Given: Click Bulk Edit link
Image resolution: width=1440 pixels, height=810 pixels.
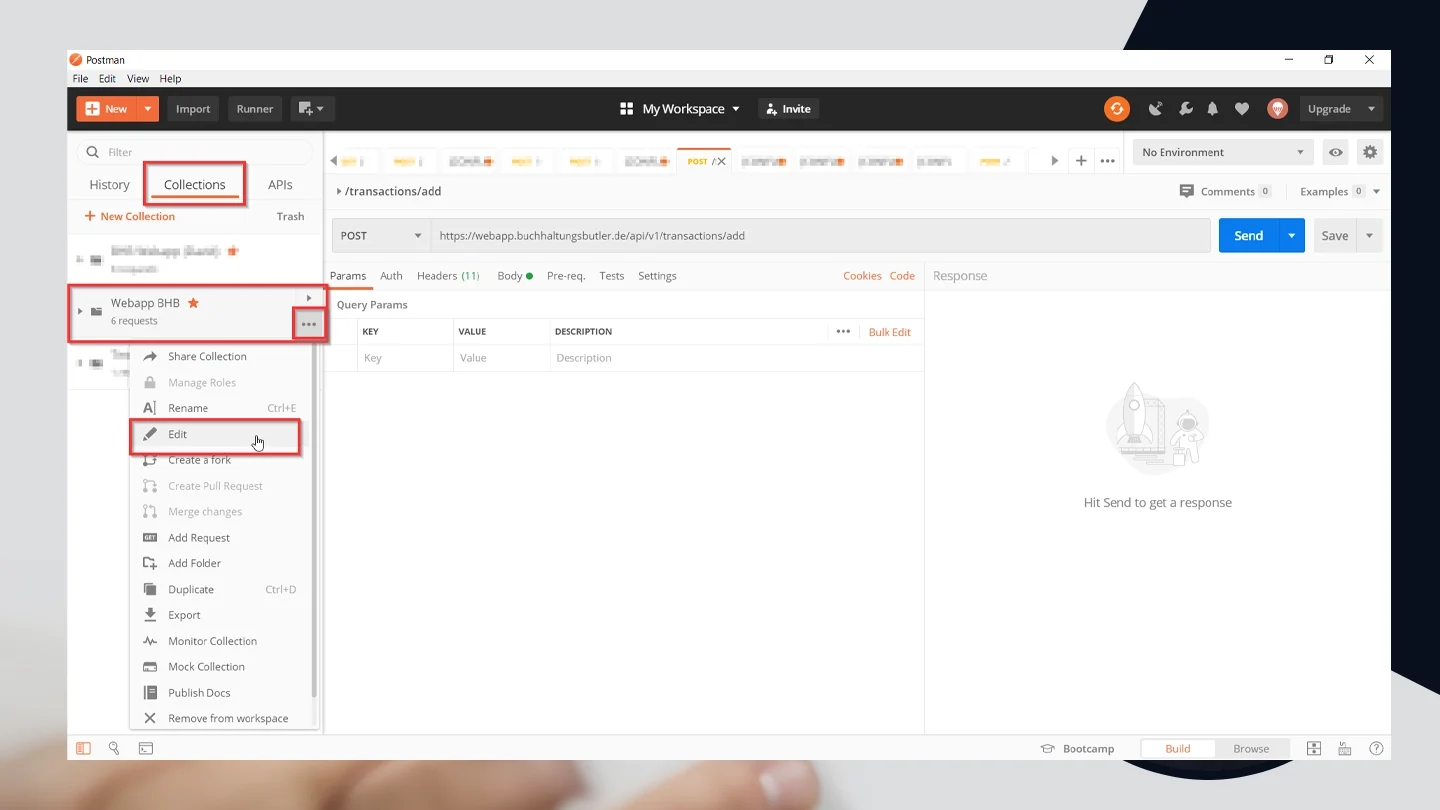Looking at the screenshot, I should click(x=889, y=332).
